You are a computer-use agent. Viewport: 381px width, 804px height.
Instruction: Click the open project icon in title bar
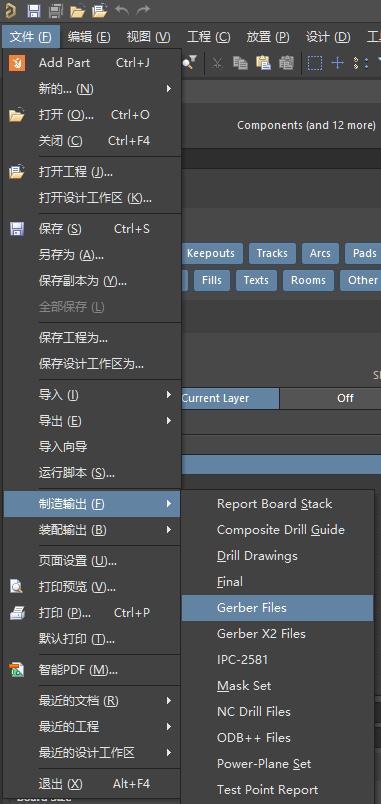[x=99, y=10]
